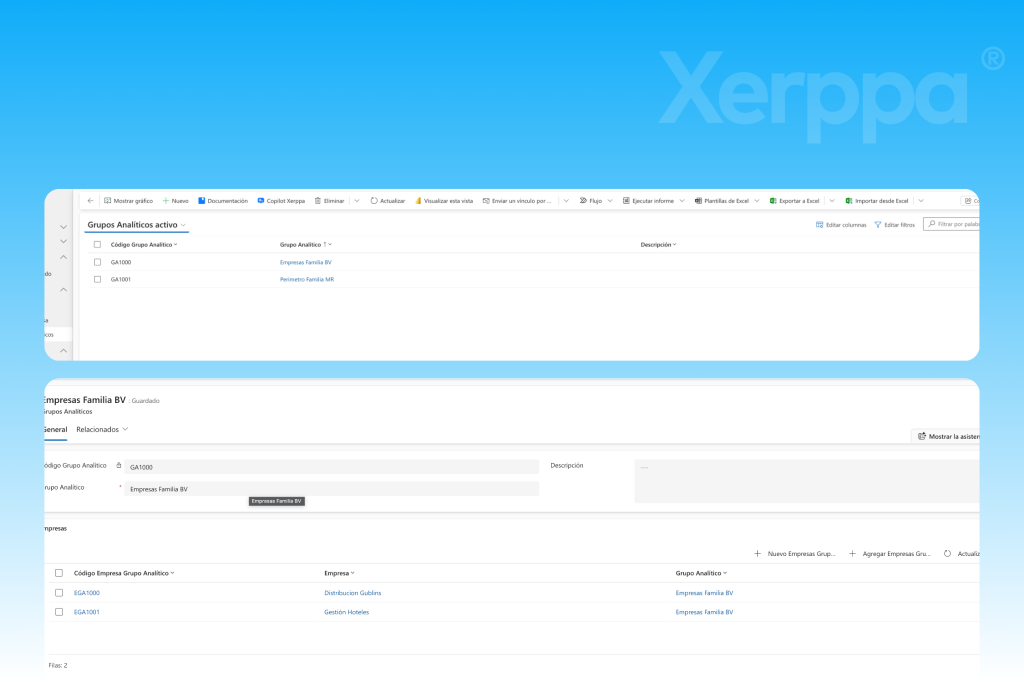This screenshot has width=1024, height=683.
Task: Check the EGA1001 row checkbox
Action: click(x=59, y=612)
